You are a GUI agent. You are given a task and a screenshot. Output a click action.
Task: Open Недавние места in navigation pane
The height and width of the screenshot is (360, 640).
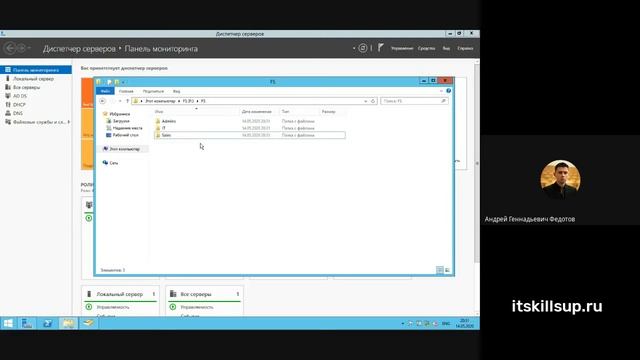(x=127, y=128)
